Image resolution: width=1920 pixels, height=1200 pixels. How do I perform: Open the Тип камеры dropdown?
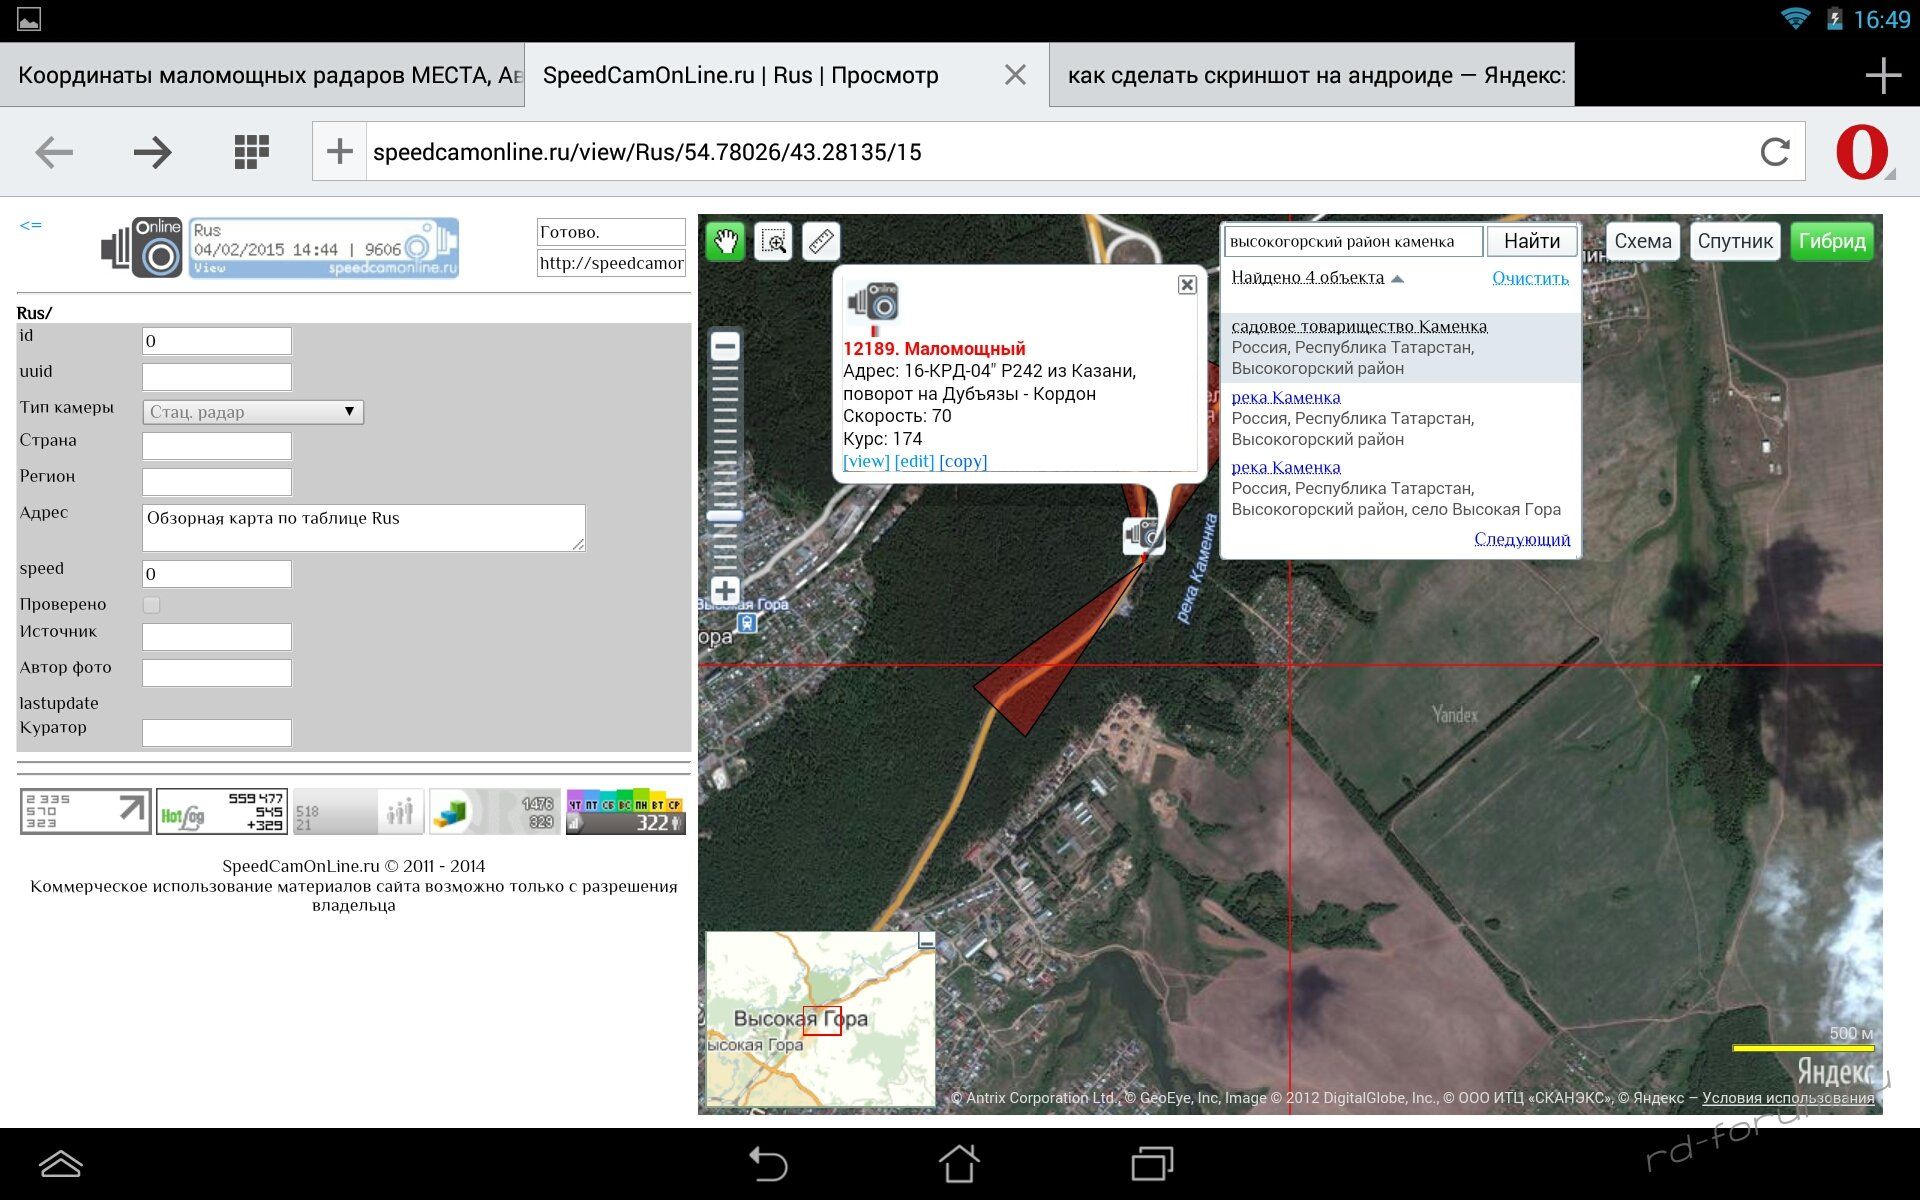pos(253,412)
